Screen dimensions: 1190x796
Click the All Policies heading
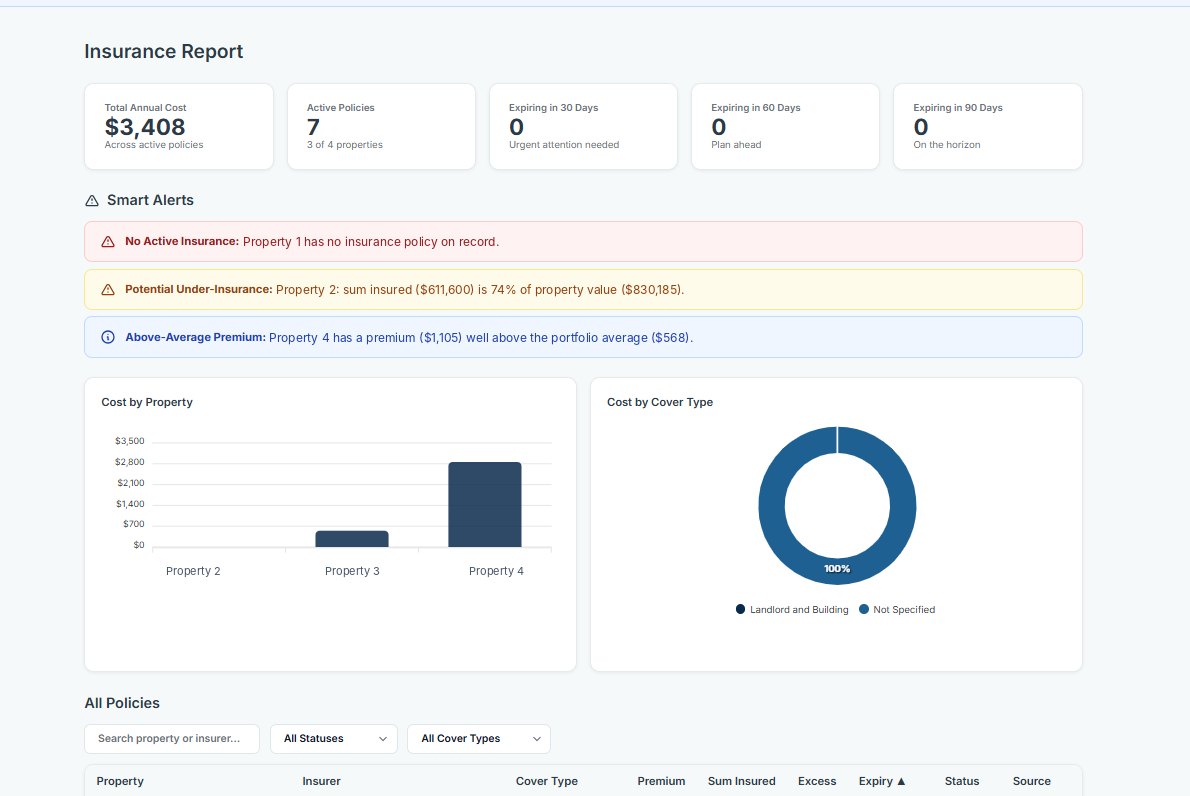pyautogui.click(x=122, y=703)
